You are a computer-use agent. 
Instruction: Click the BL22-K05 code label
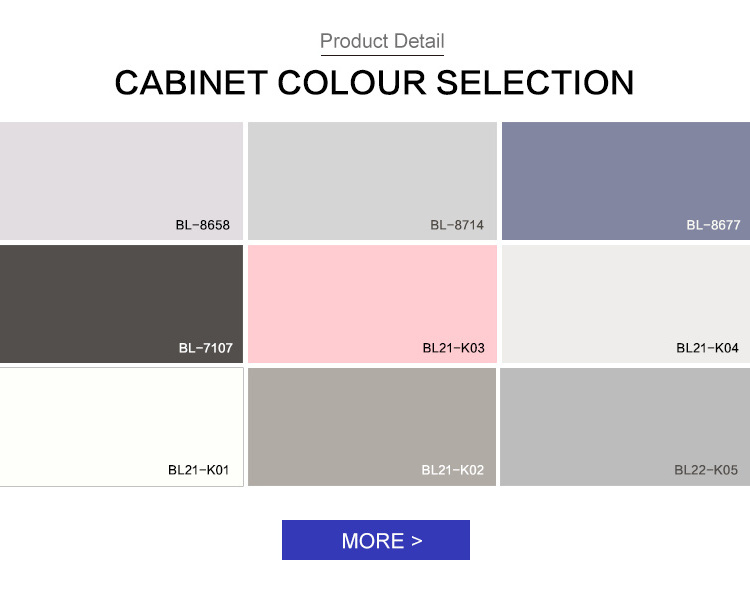pyautogui.click(x=706, y=470)
